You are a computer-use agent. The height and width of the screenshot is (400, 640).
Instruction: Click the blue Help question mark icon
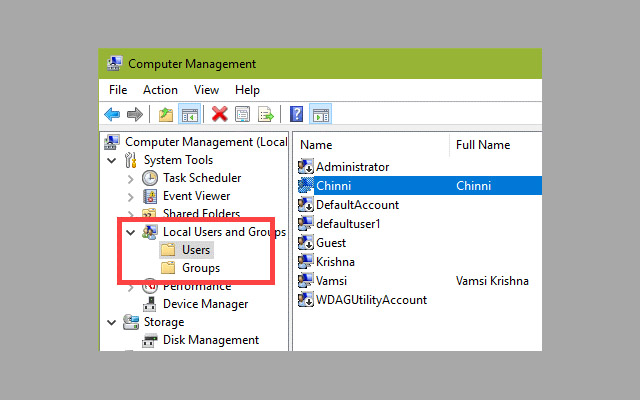[297, 114]
